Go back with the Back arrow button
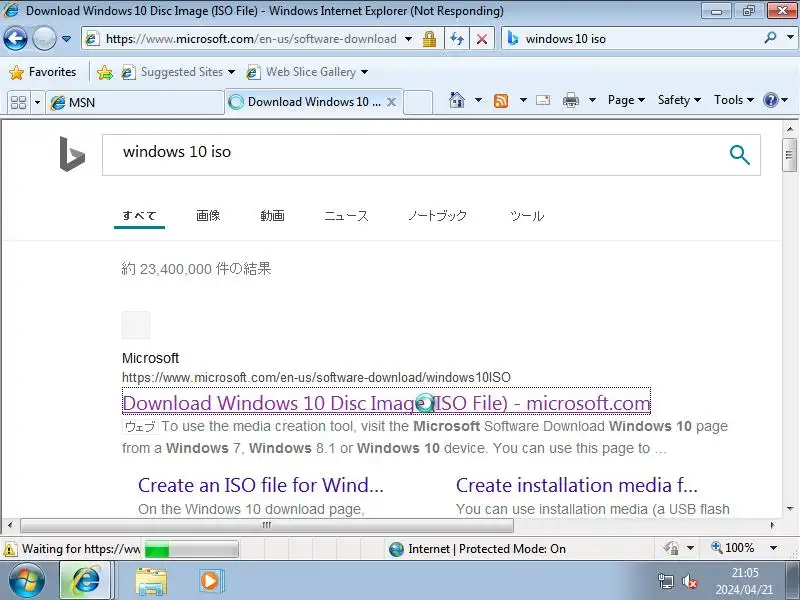Image resolution: width=800 pixels, height=600 pixels. 15,38
